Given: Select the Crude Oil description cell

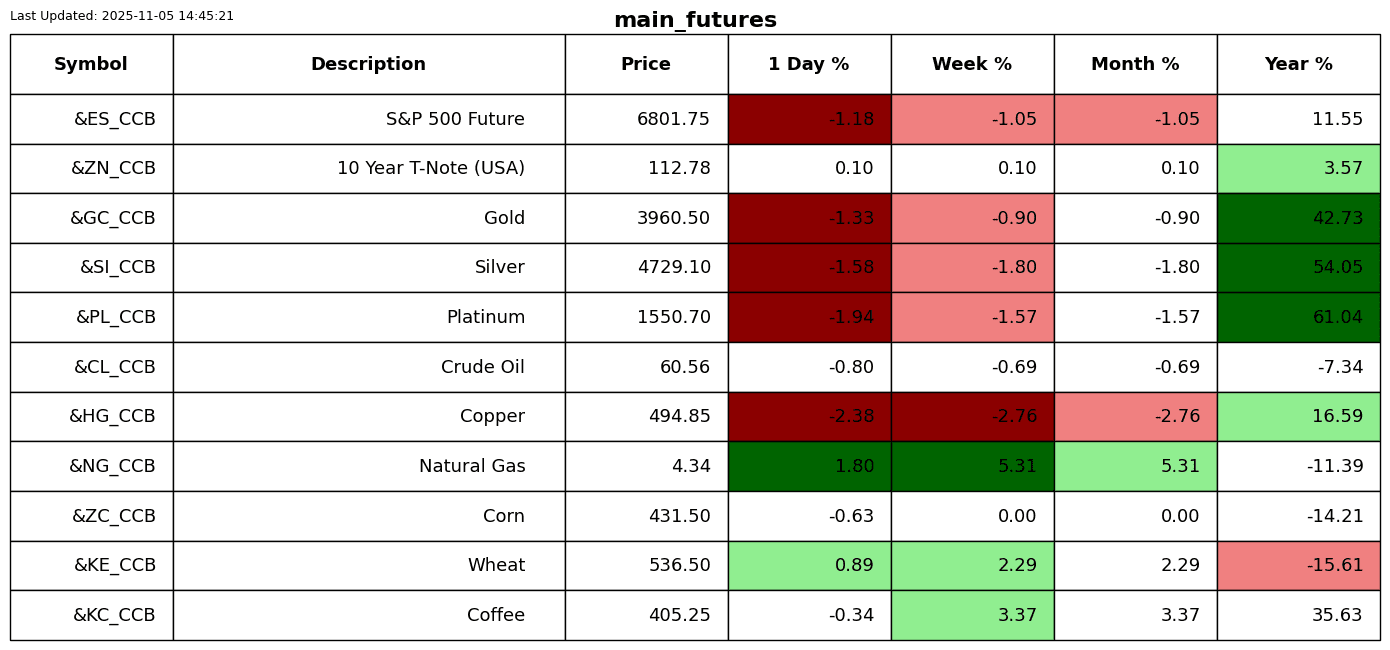Looking at the screenshot, I should [x=368, y=367].
